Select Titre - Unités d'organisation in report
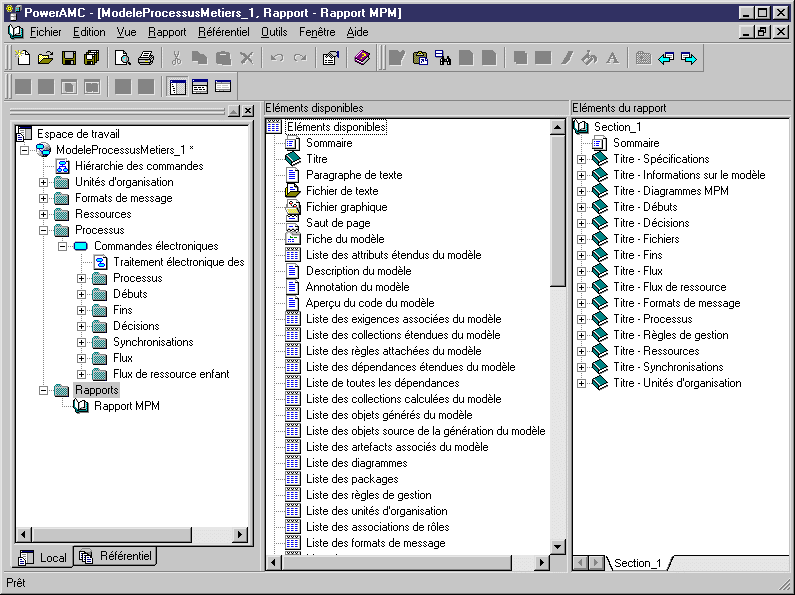The height and width of the screenshot is (595, 795). coord(677,383)
